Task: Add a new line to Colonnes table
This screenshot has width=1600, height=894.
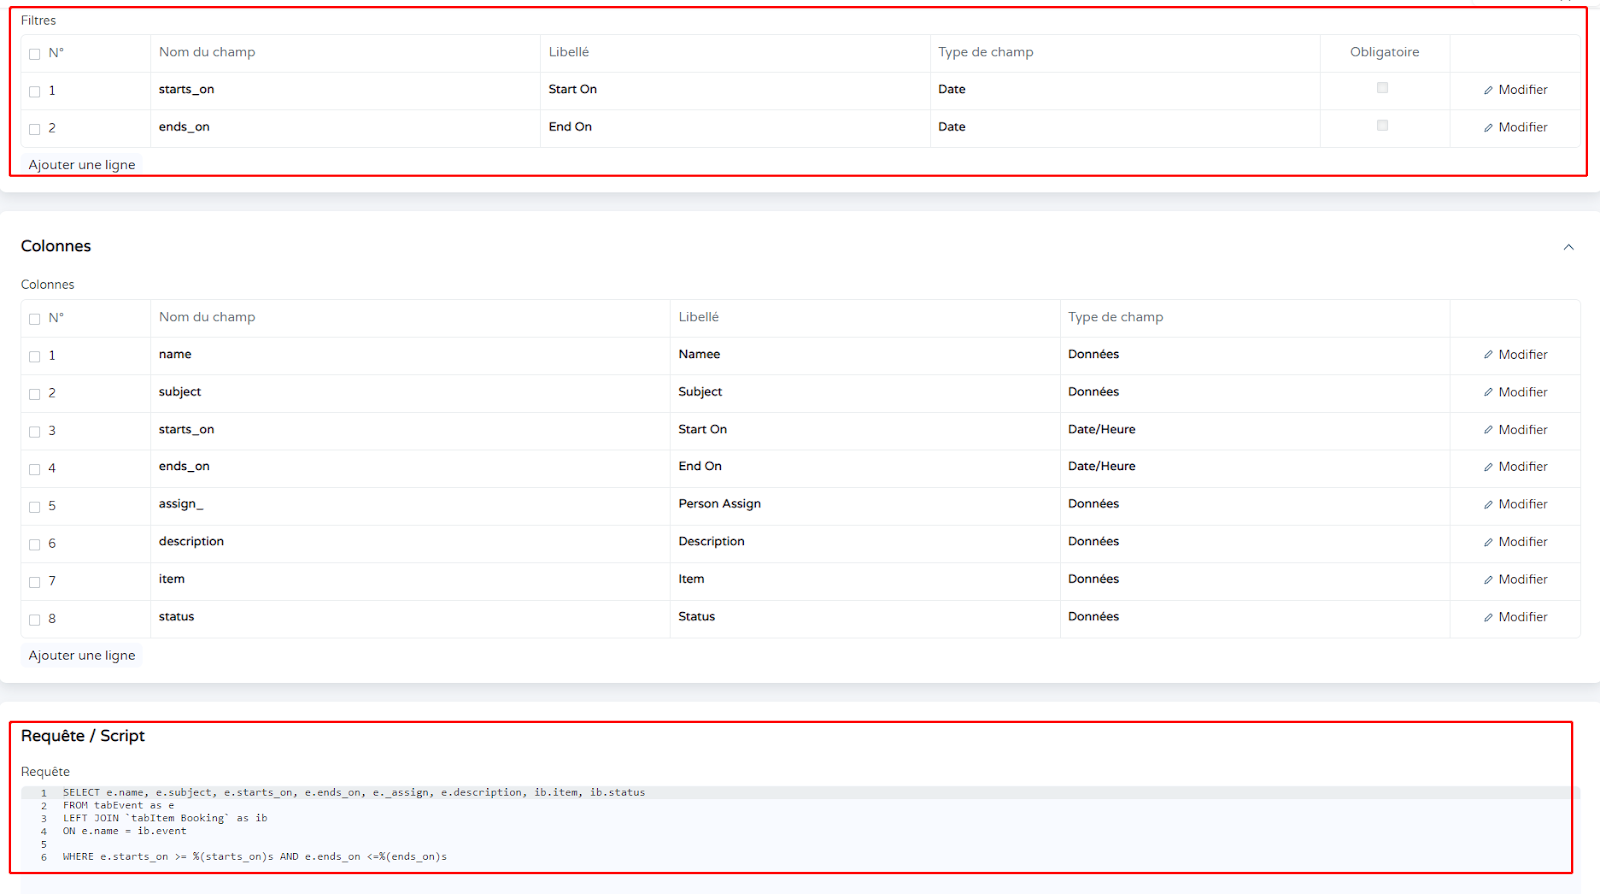Action: coord(82,656)
